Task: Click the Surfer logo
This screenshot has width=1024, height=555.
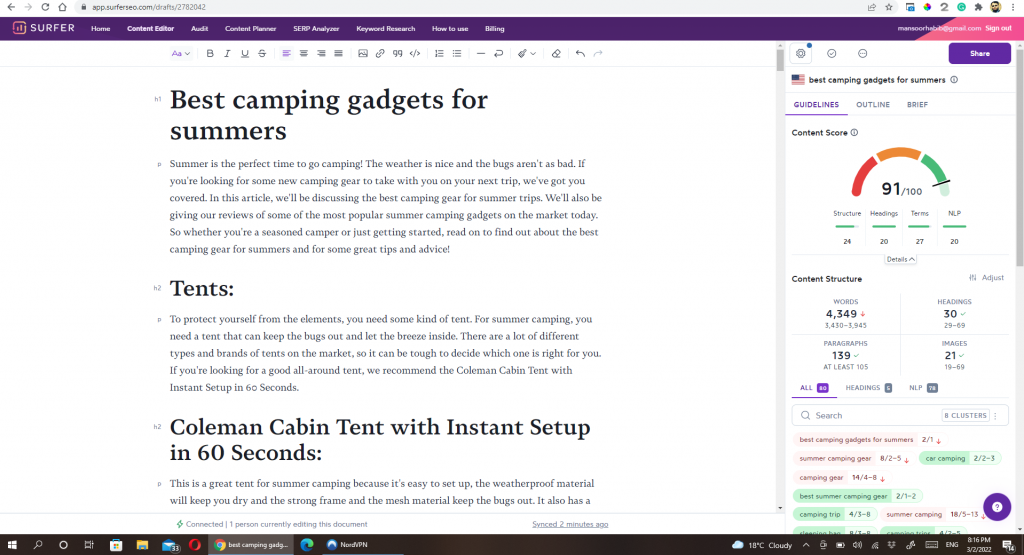Action: [44, 28]
